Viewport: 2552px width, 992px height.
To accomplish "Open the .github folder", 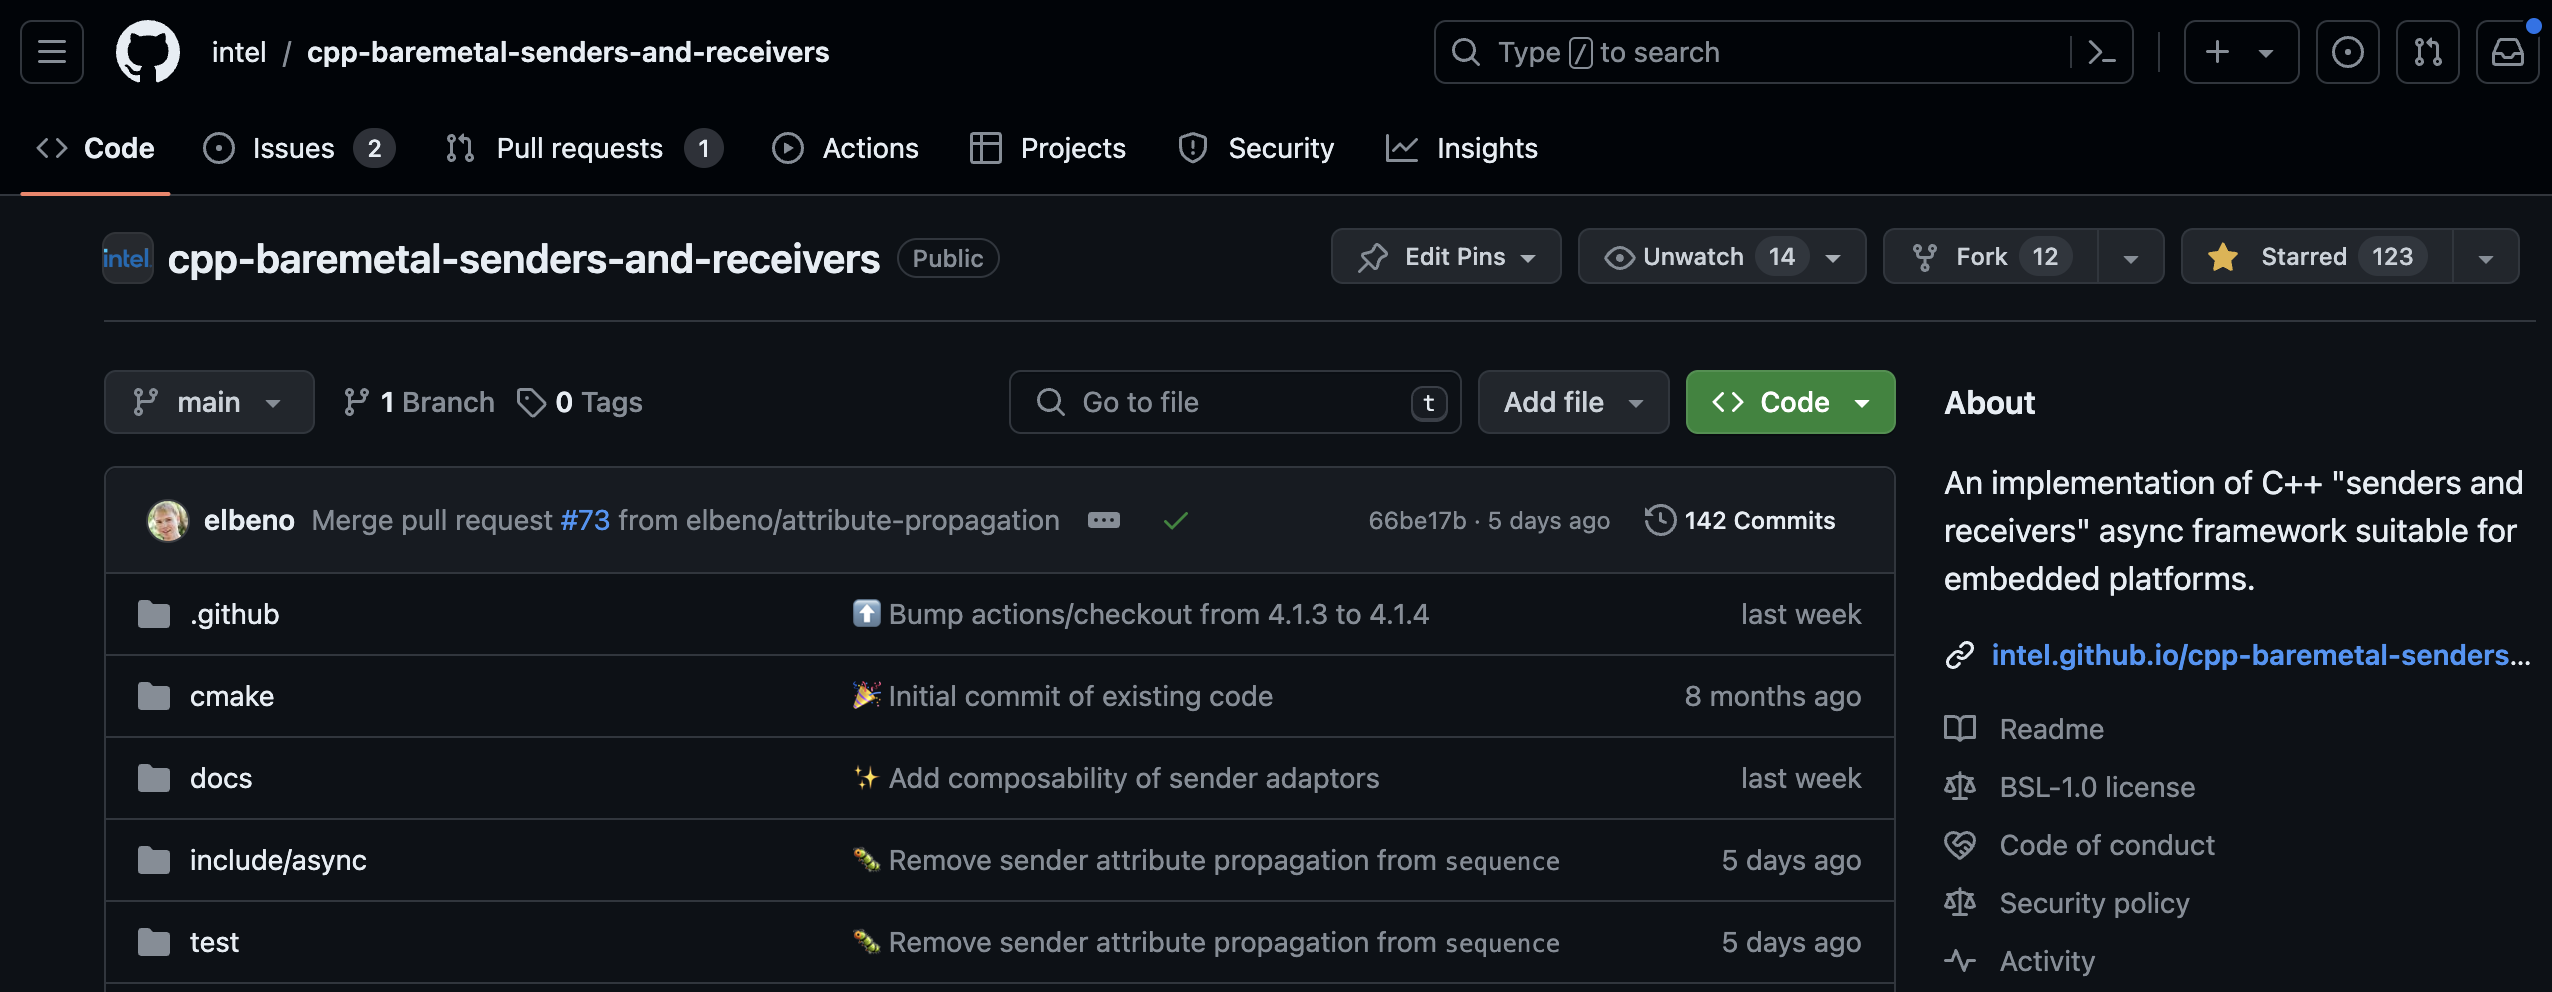I will (234, 614).
